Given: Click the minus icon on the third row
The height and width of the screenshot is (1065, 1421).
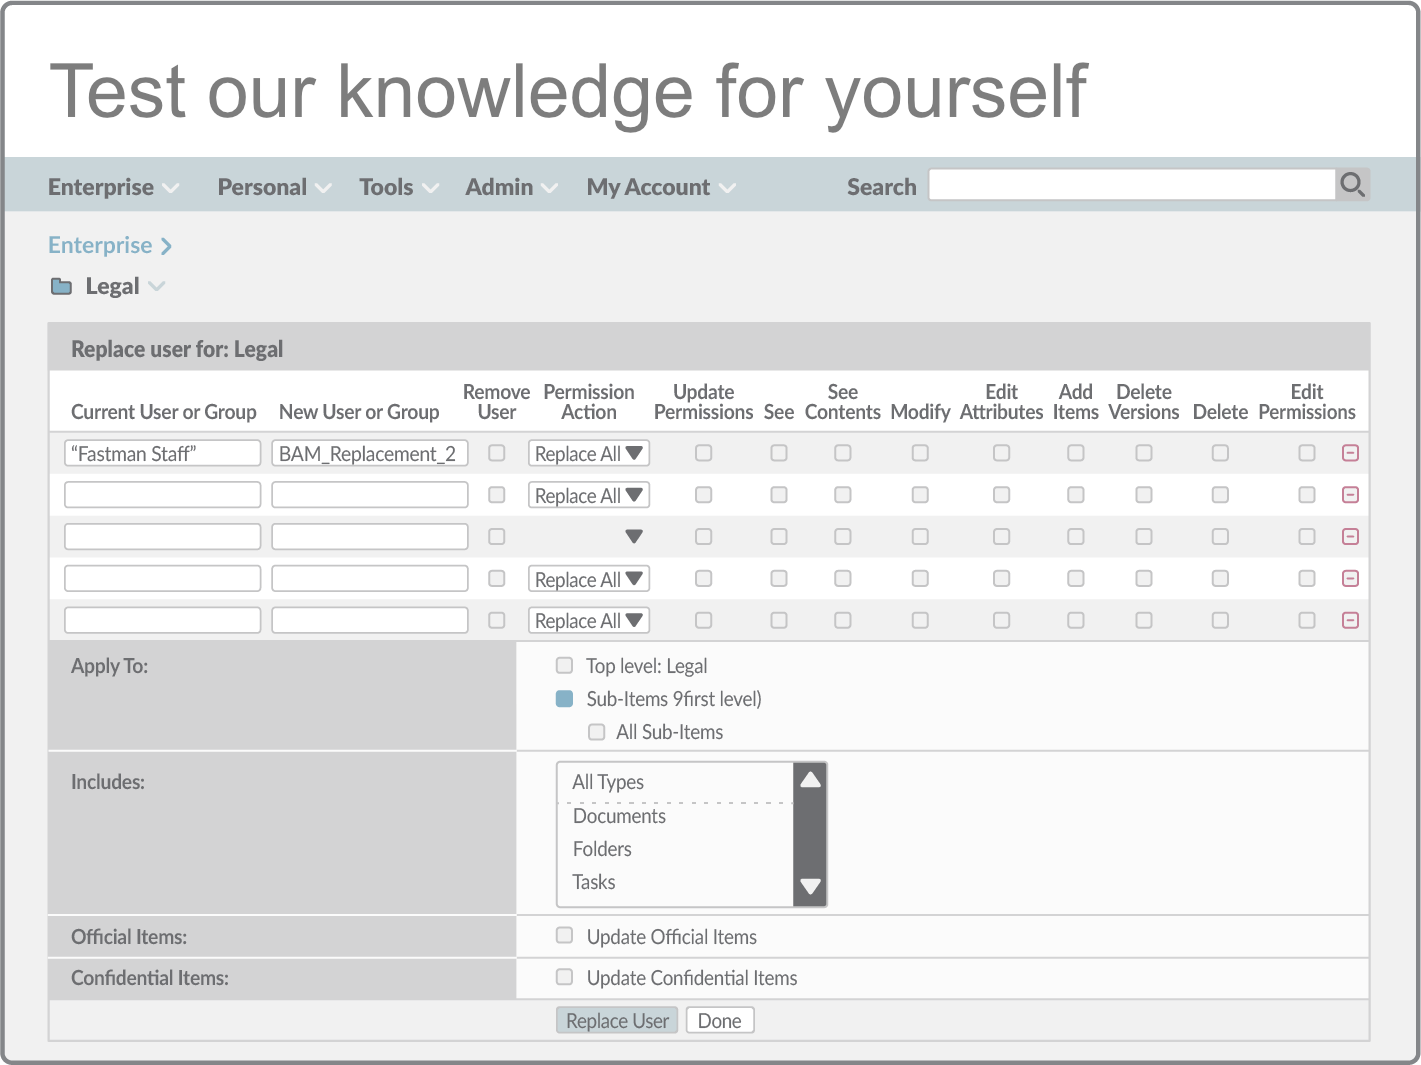Looking at the screenshot, I should [1349, 537].
